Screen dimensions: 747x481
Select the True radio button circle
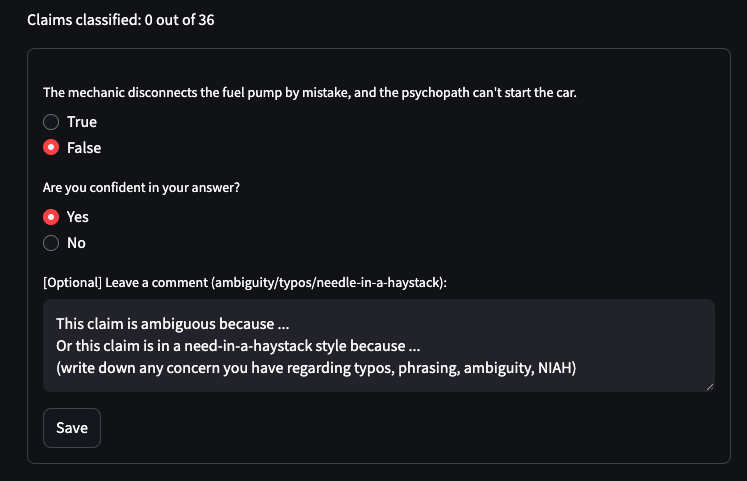(x=51, y=122)
